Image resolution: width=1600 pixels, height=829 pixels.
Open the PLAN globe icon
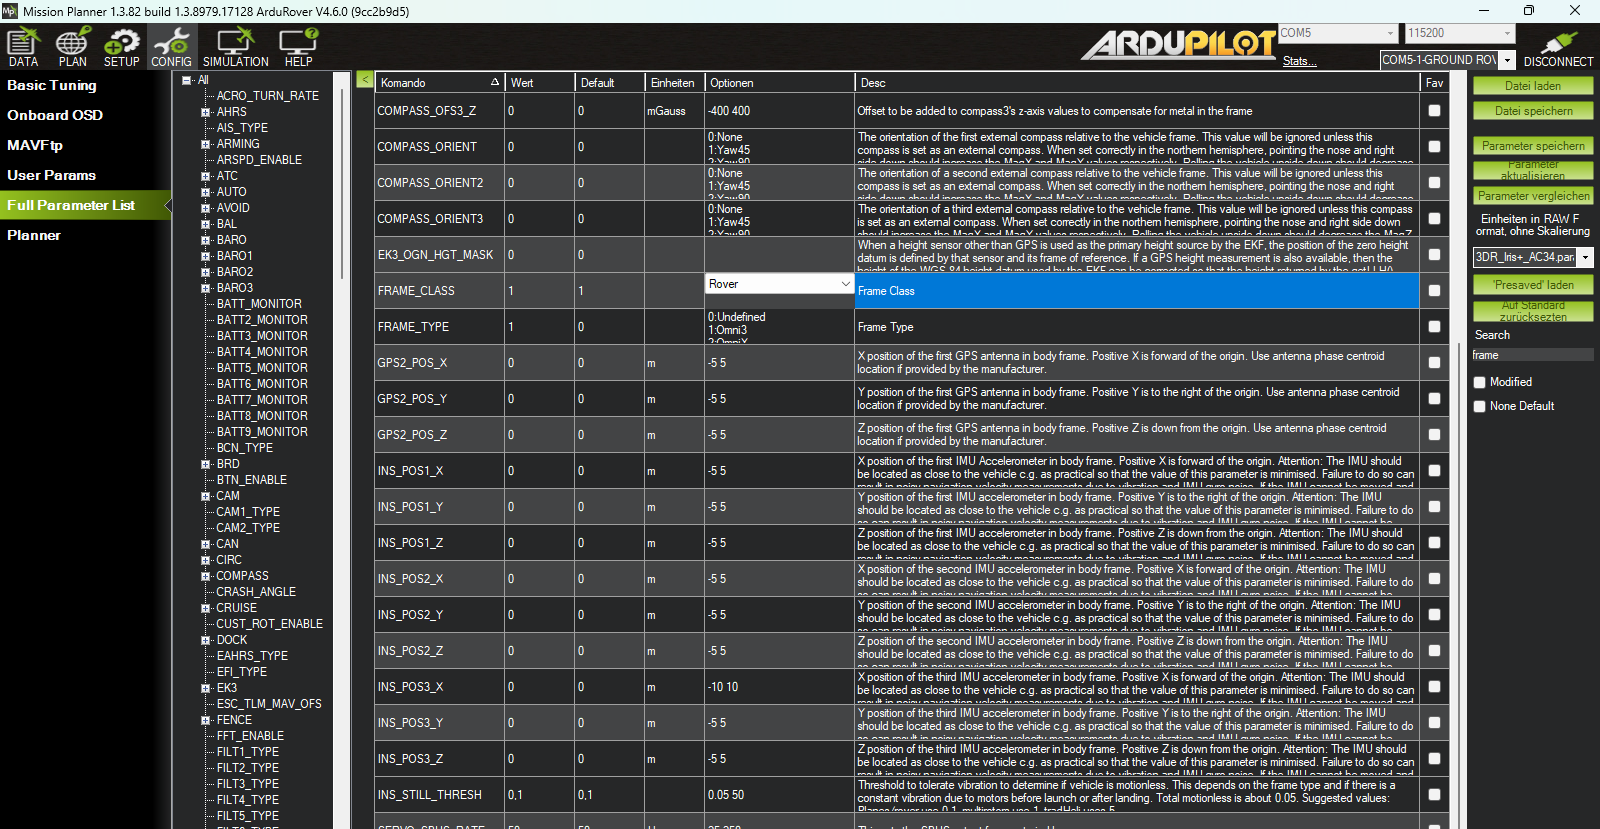(x=72, y=47)
